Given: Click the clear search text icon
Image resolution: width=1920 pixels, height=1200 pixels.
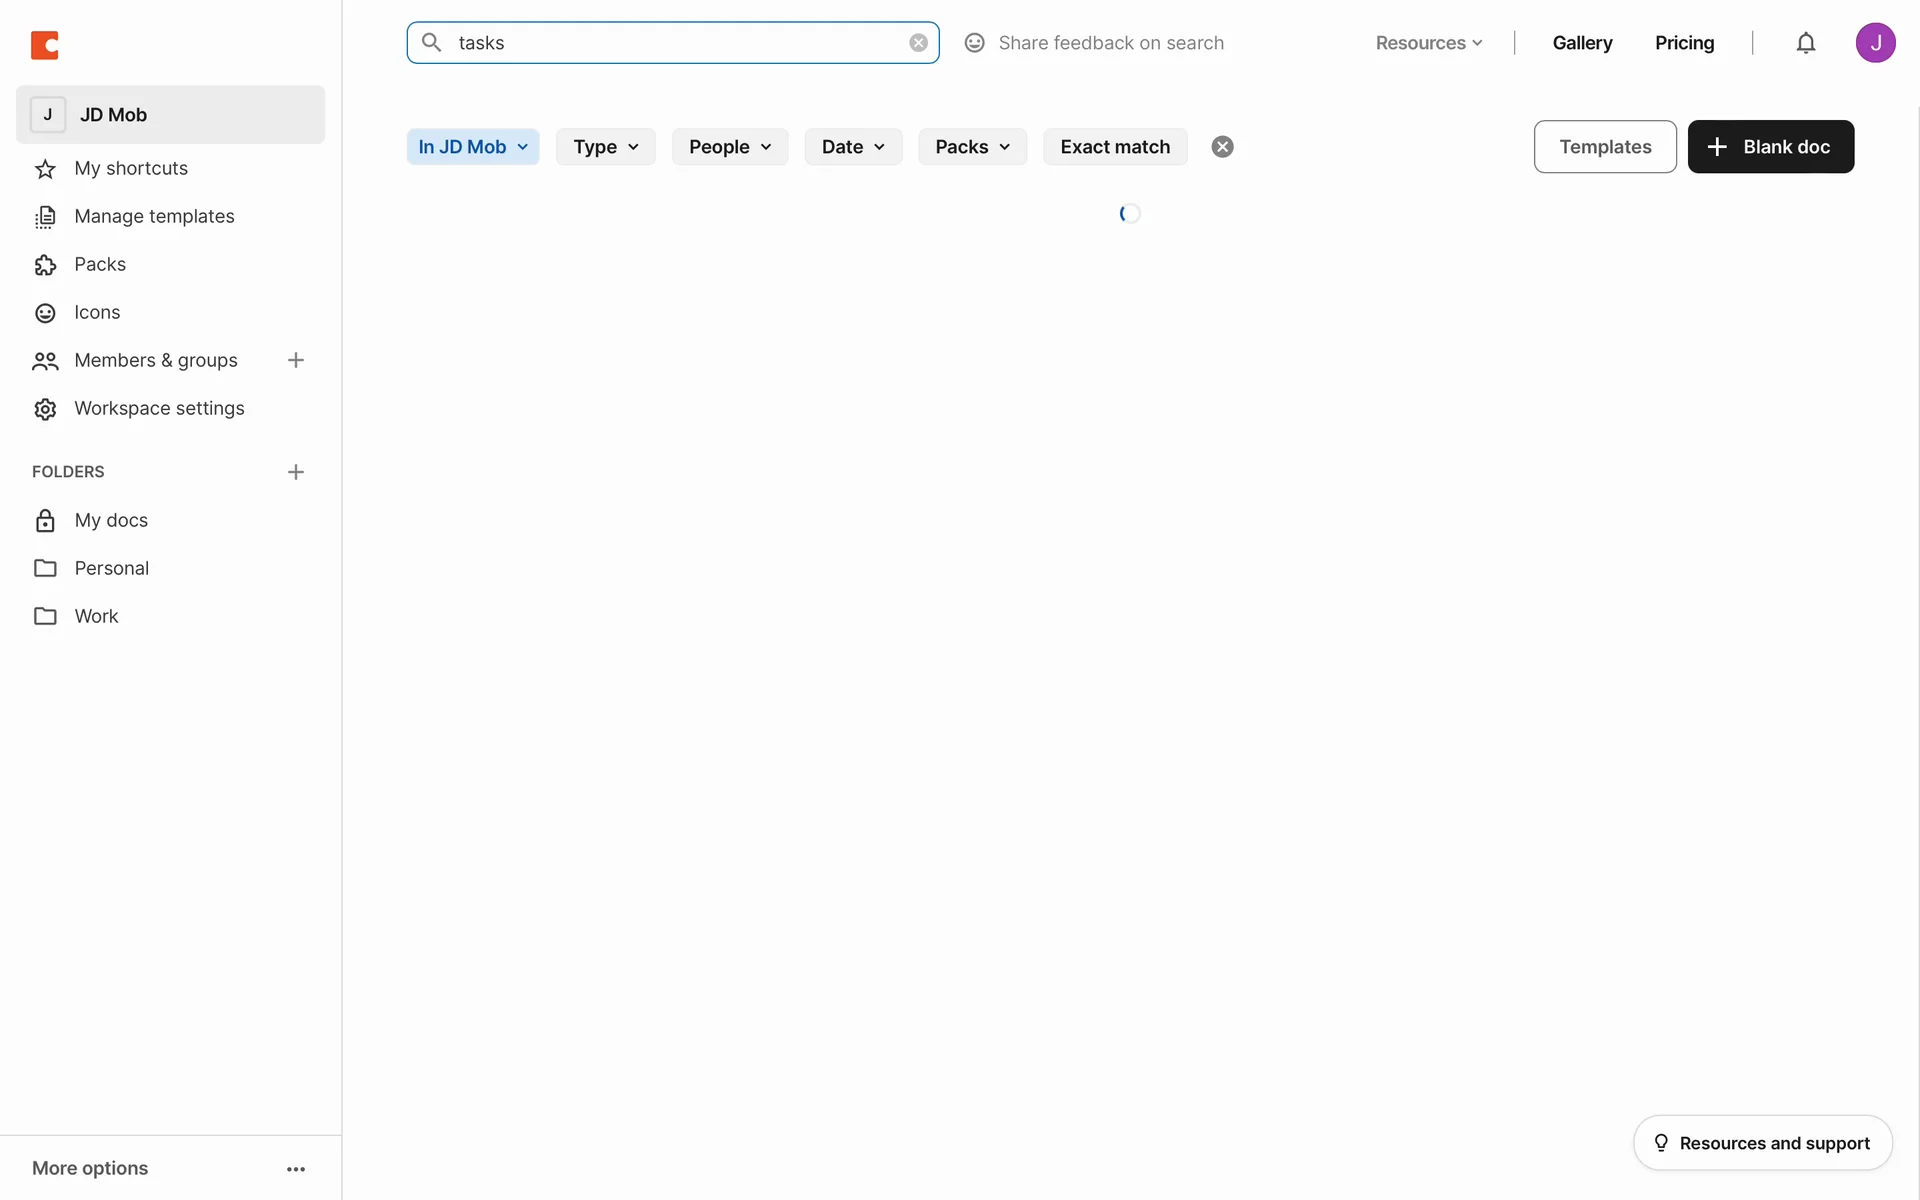Looking at the screenshot, I should [x=918, y=43].
